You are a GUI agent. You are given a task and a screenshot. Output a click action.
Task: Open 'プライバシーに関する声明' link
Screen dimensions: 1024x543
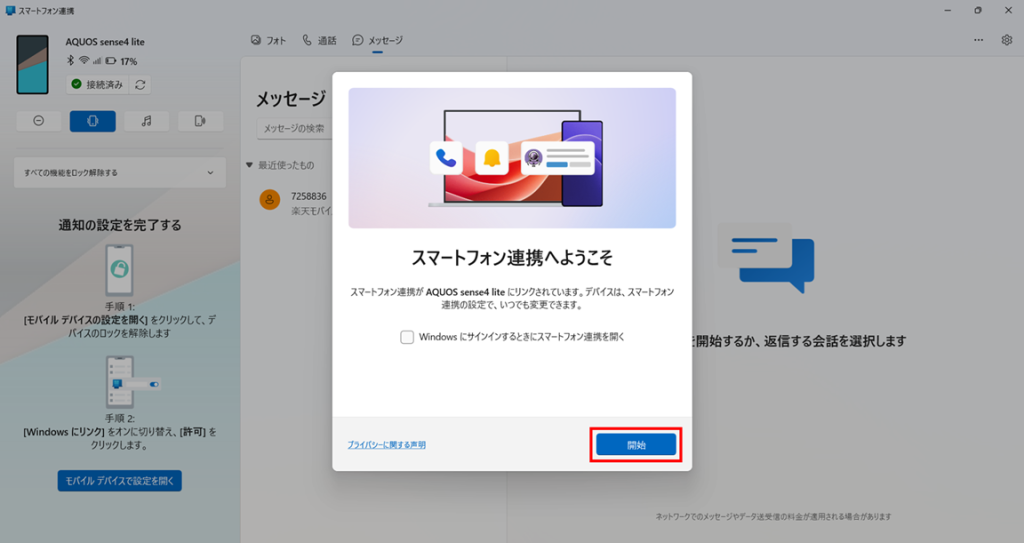point(386,445)
